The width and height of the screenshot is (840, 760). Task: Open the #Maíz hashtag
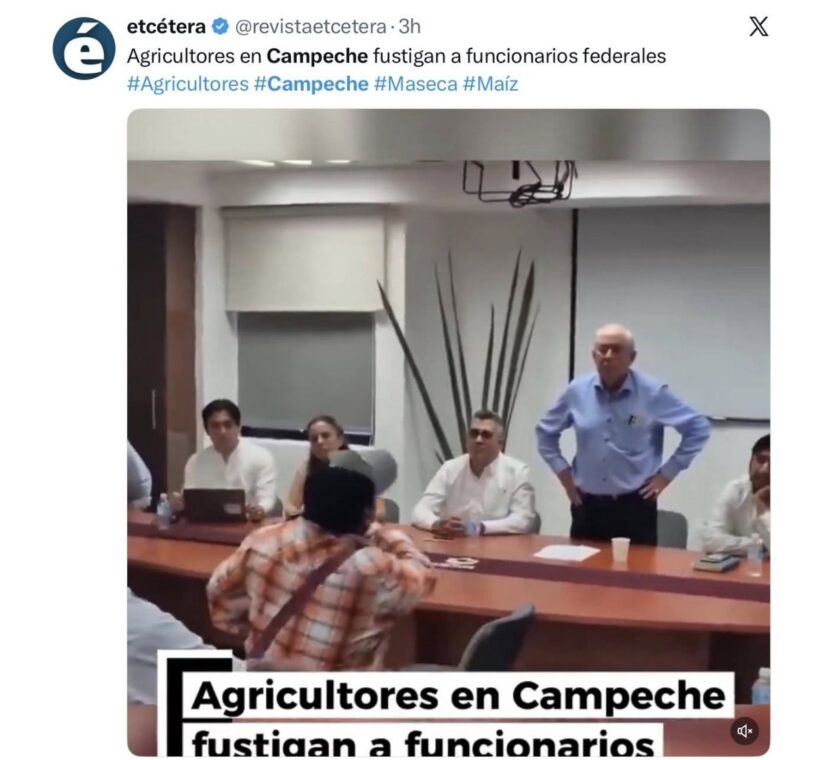[x=490, y=84]
